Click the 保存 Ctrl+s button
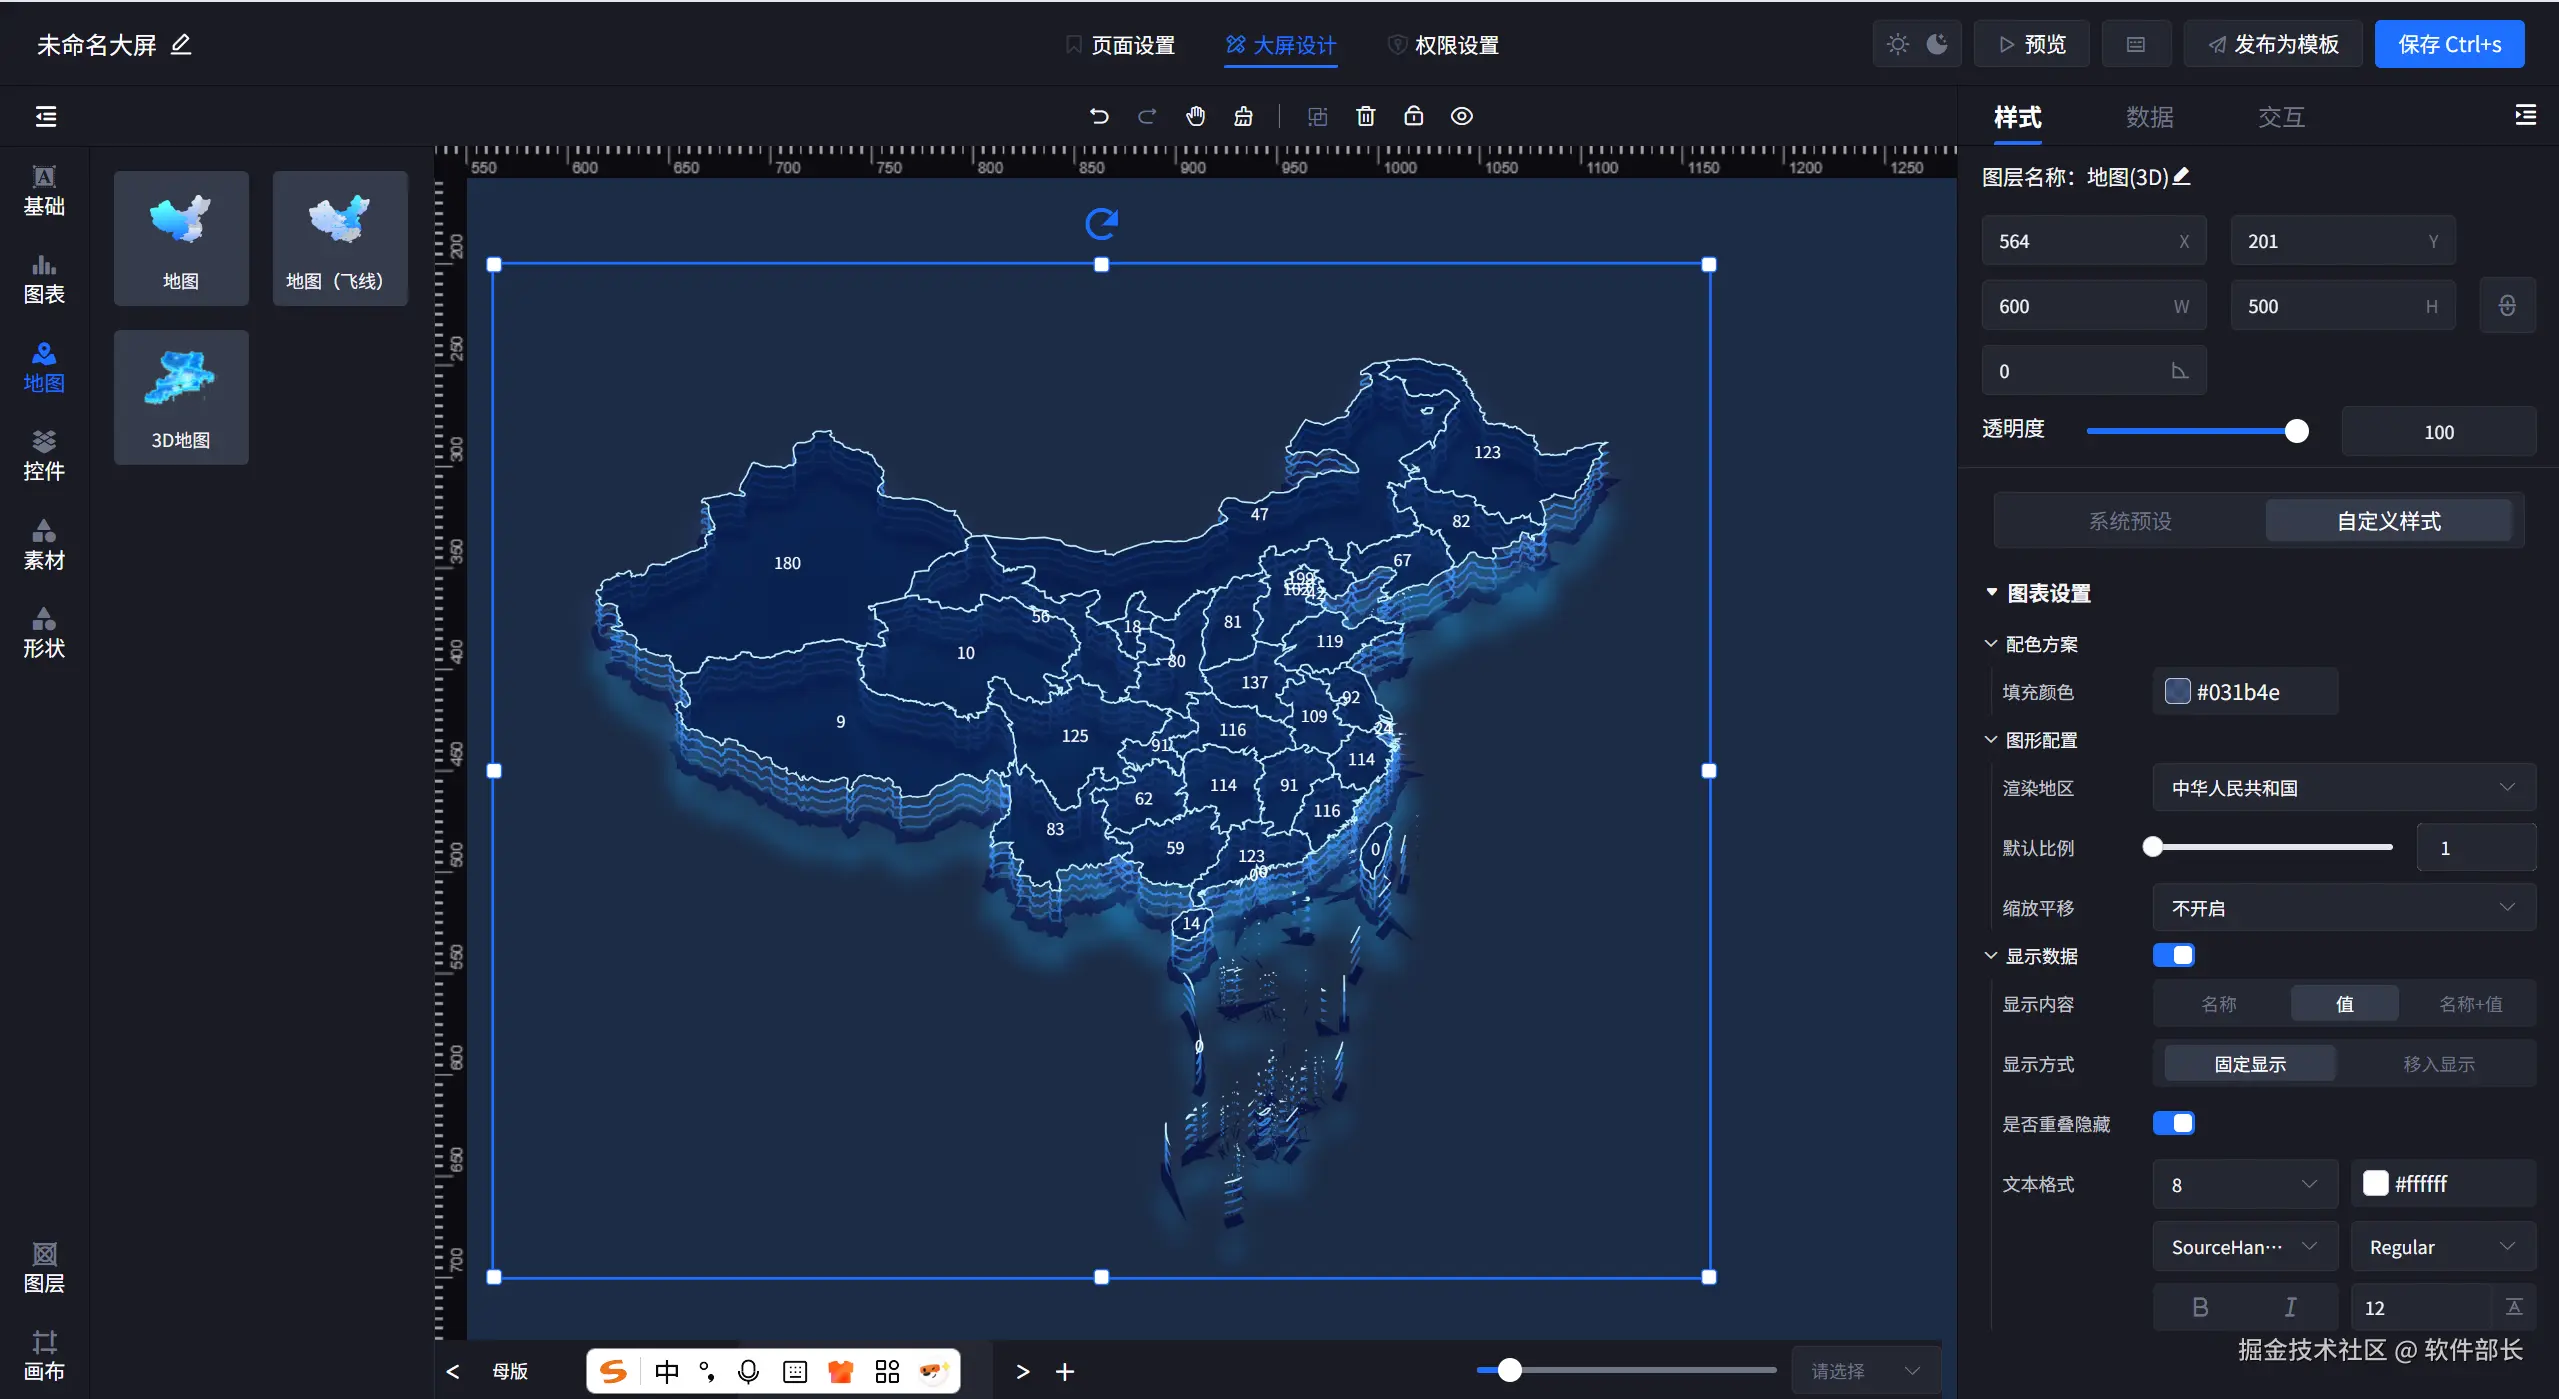 click(2449, 44)
